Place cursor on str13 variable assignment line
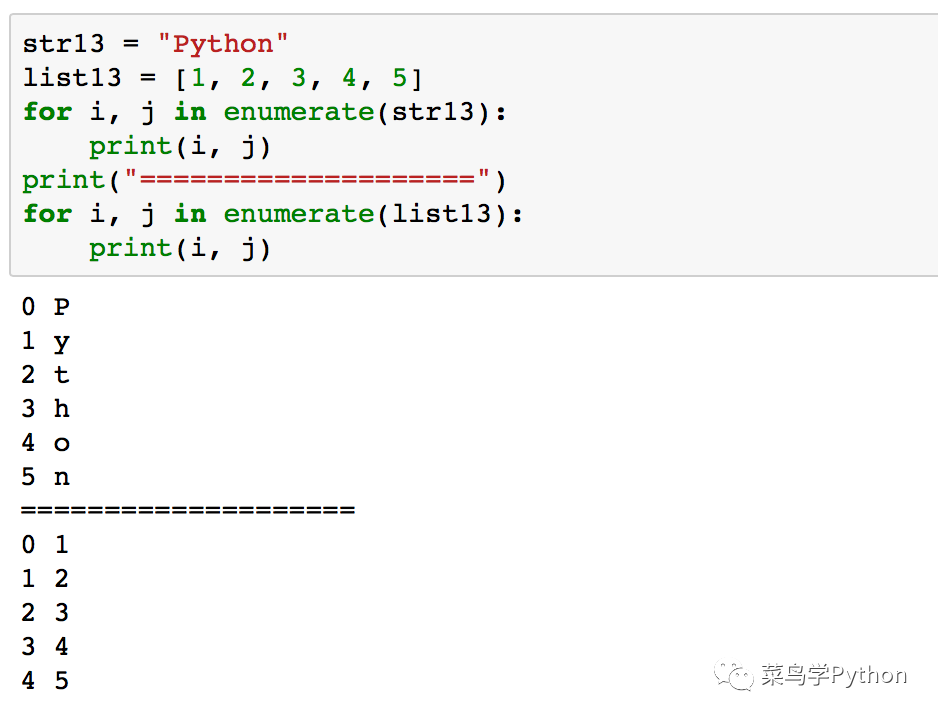This screenshot has height=718, width=938. [x=155, y=44]
